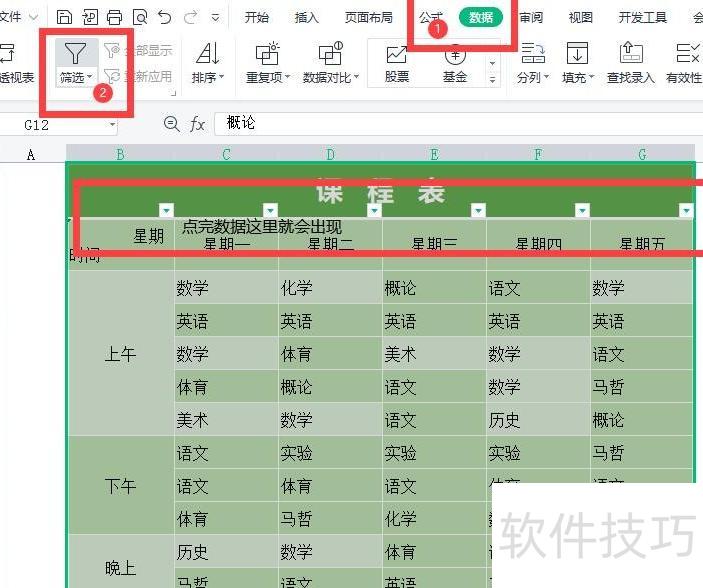Image resolution: width=703 pixels, height=588 pixels.
Task: Open filter dropdown on column E
Action: (x=478, y=210)
